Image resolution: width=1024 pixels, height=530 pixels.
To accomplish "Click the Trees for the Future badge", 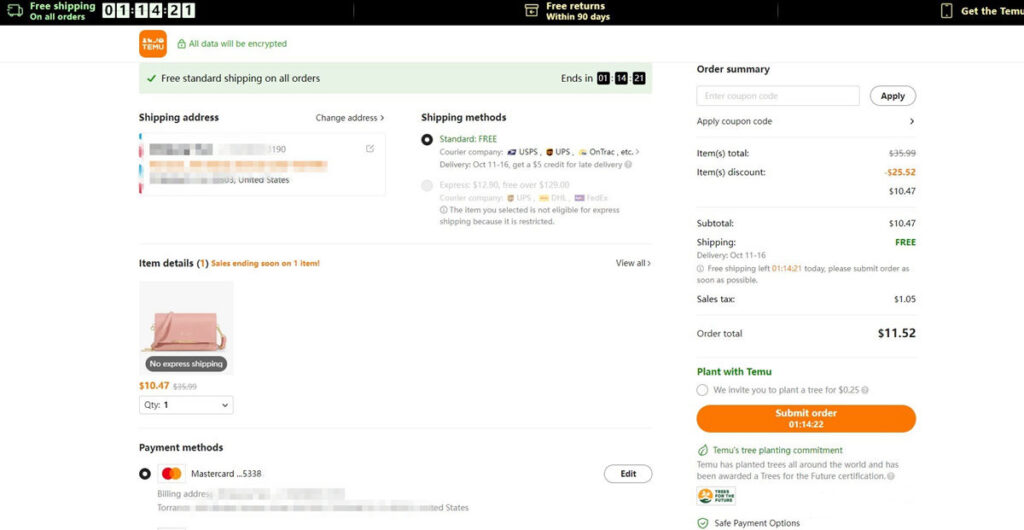I will 709,496.
